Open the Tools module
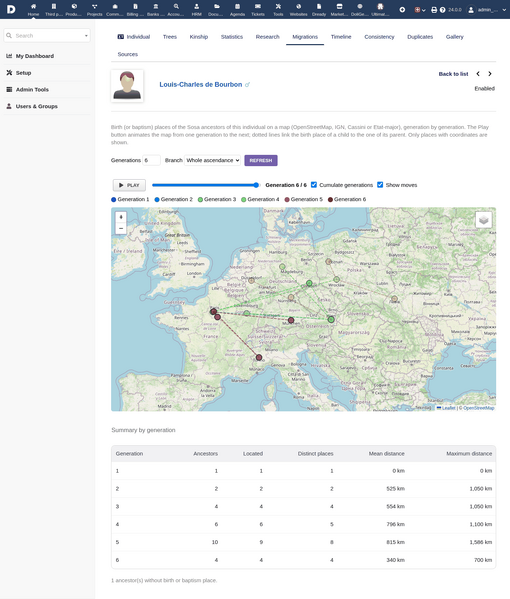Screen dimensions: 510x599 pos(278,10)
